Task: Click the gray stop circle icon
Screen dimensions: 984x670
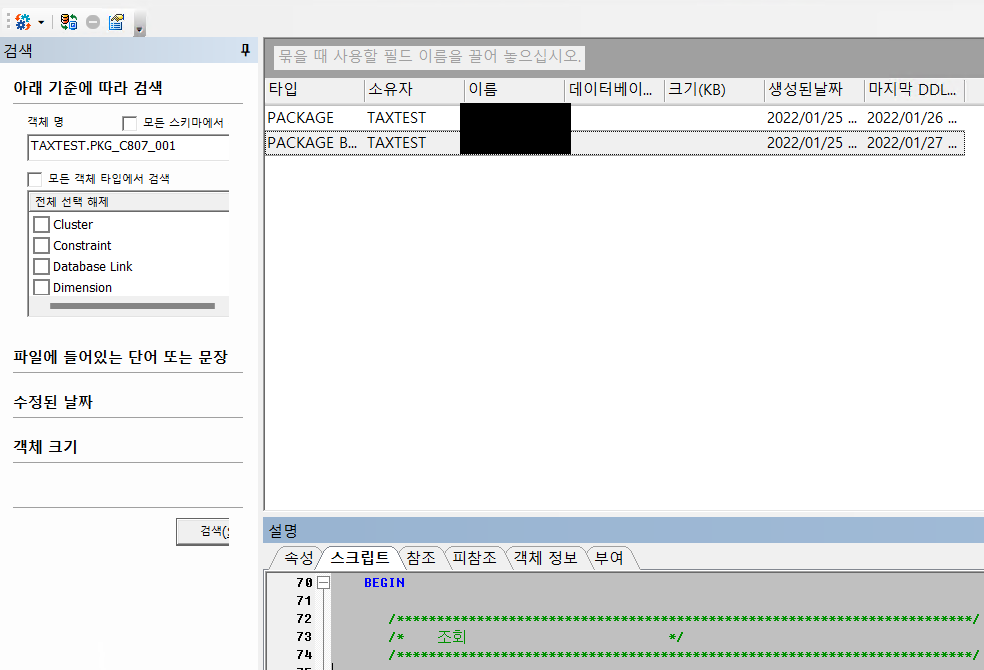Action: click(x=93, y=22)
